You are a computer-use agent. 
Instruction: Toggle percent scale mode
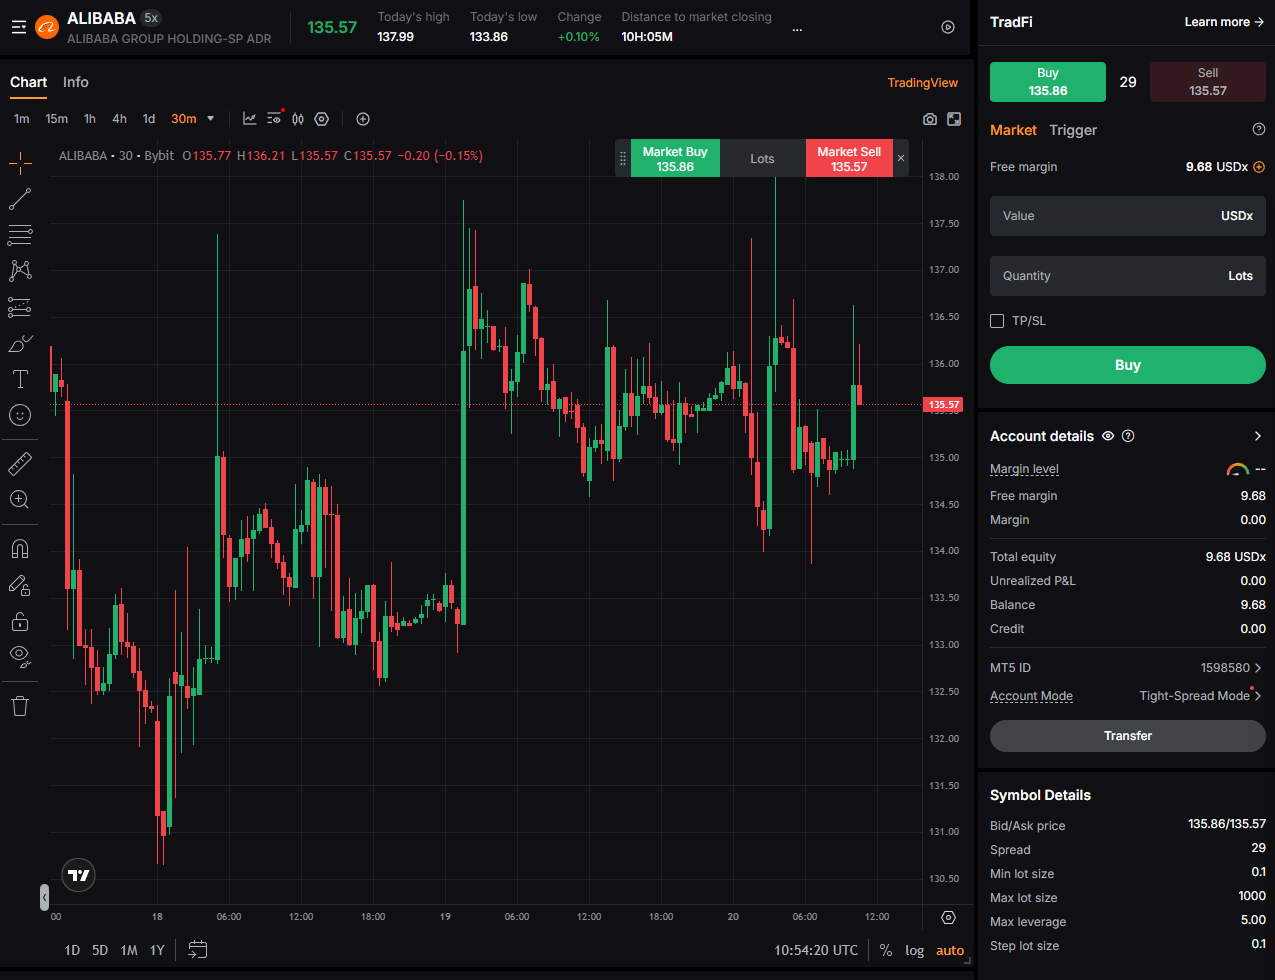(886, 950)
